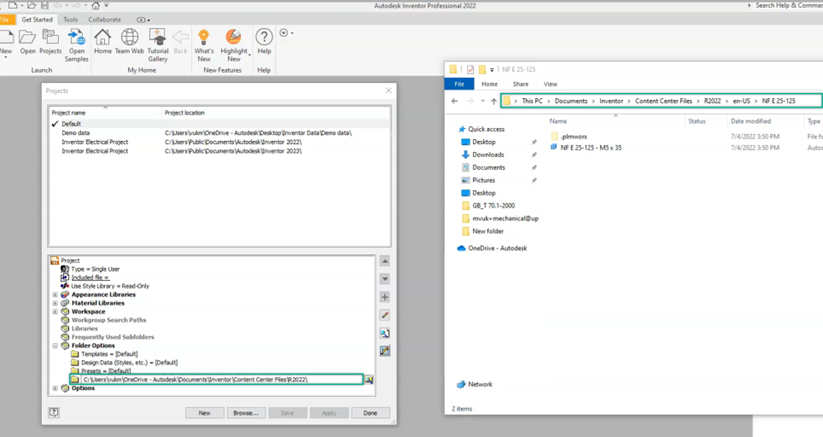Expand the Options node
The height and width of the screenshot is (437, 823).
(x=55, y=388)
